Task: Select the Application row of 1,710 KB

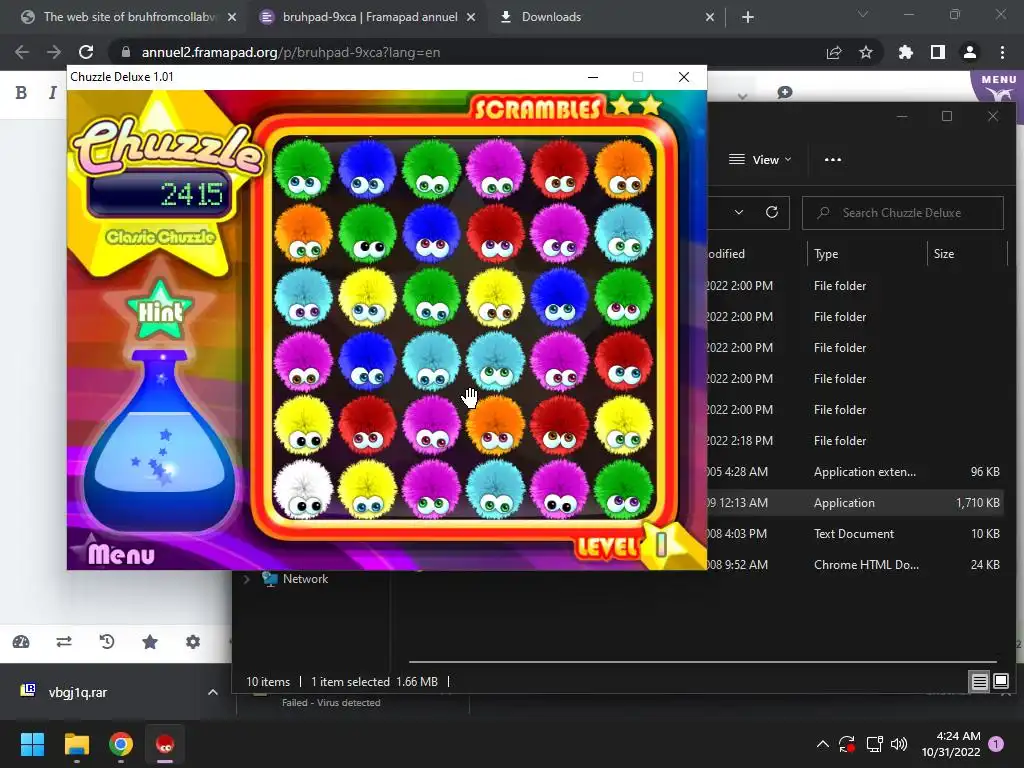Action: coord(856,503)
